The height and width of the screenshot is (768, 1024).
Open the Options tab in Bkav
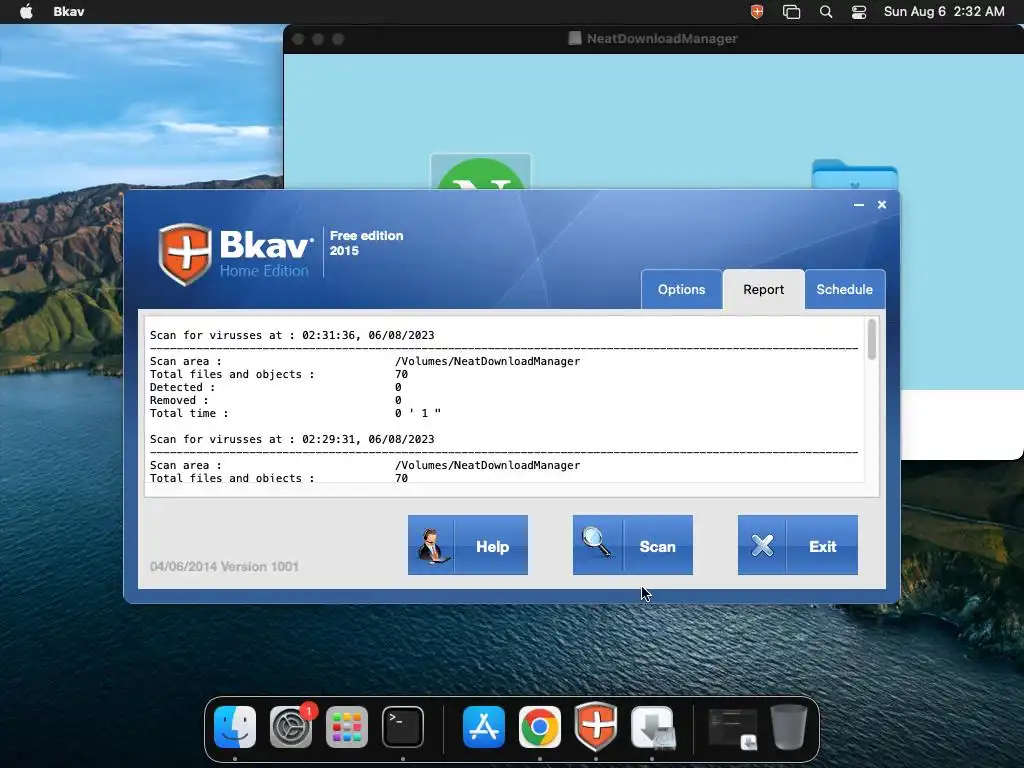(x=681, y=289)
